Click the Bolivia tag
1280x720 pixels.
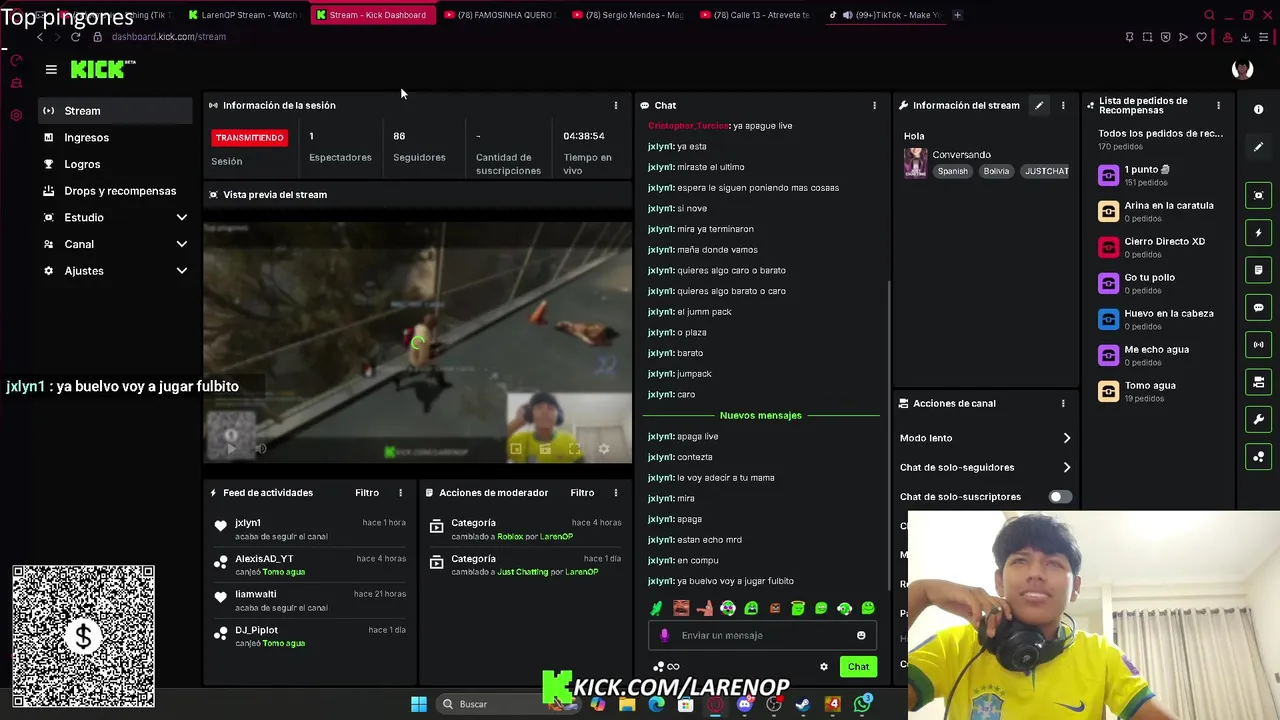pyautogui.click(x=996, y=171)
